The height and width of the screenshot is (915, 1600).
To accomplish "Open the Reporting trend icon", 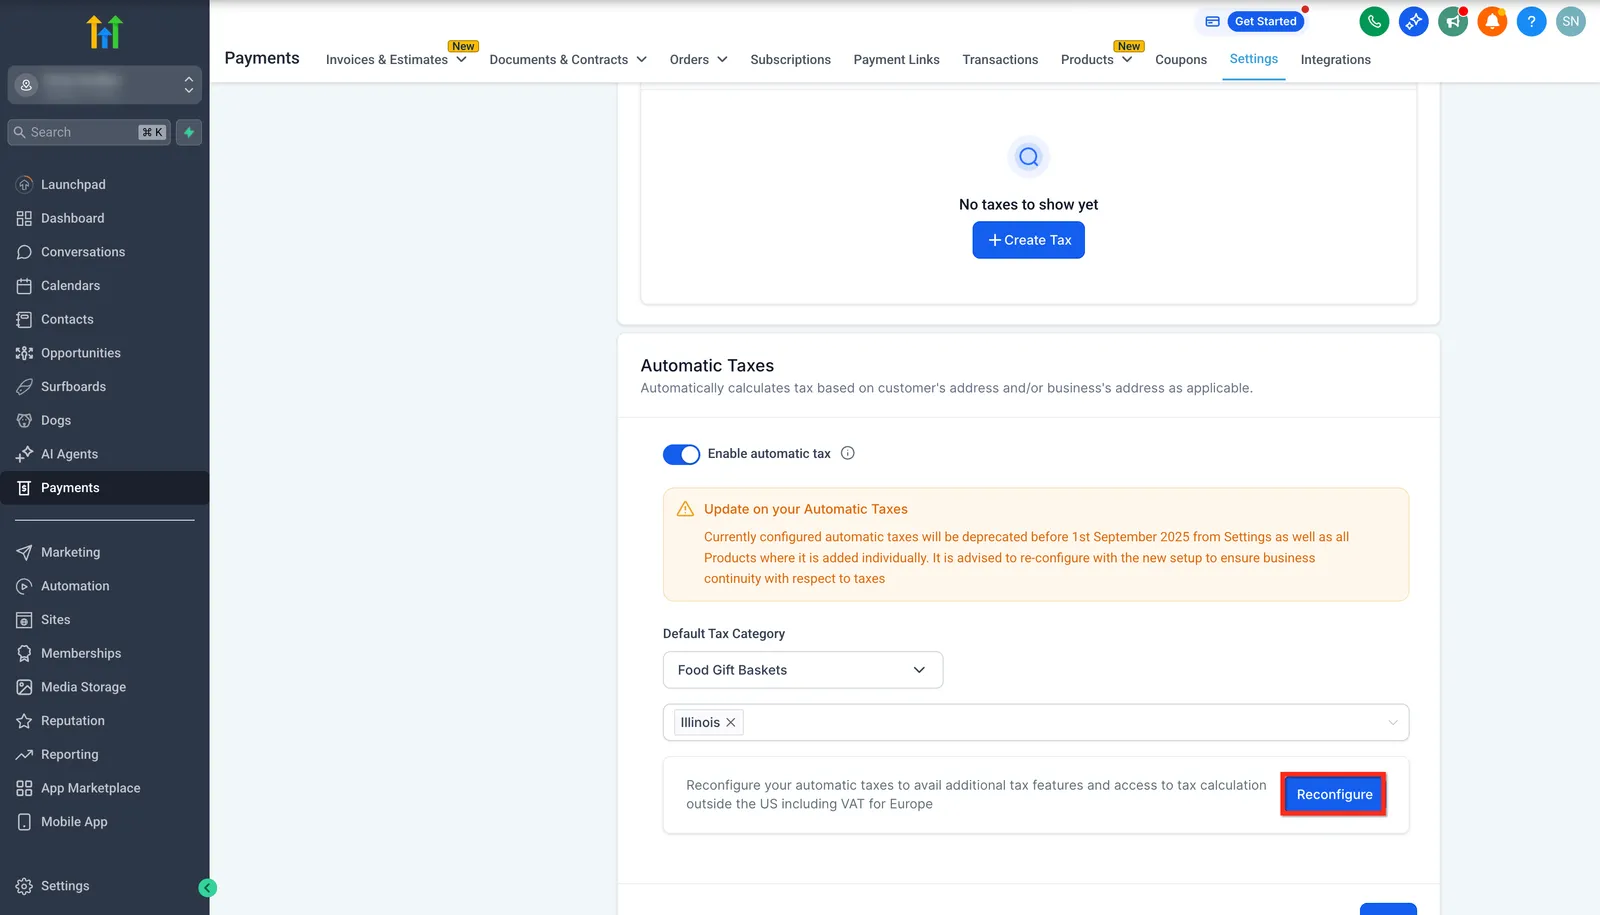I will [x=24, y=754].
